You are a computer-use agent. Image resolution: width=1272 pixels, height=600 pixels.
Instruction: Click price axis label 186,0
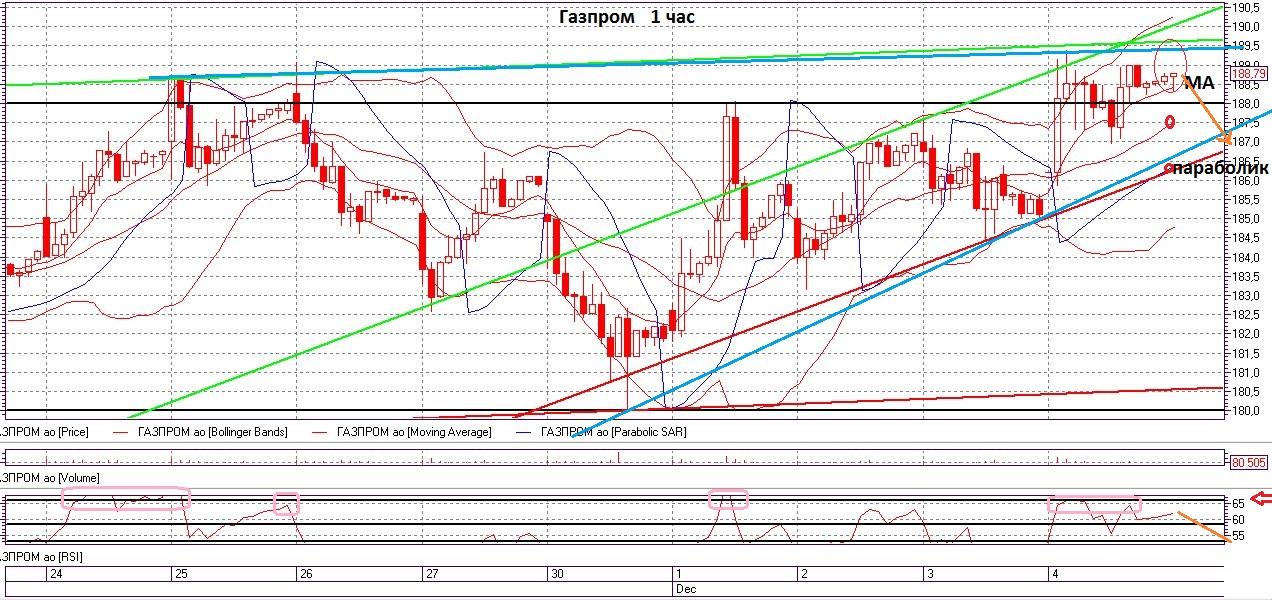(x=1245, y=181)
